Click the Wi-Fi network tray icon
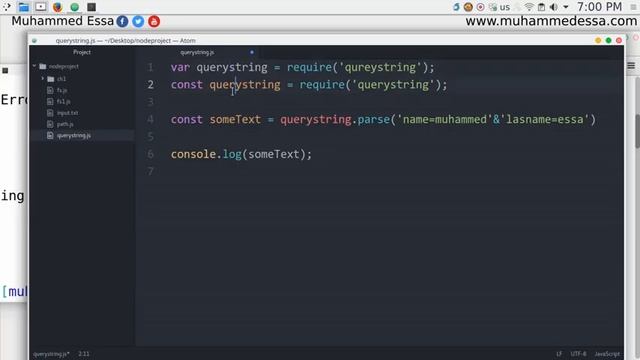The height and width of the screenshot is (360, 640). [x=529, y=7]
